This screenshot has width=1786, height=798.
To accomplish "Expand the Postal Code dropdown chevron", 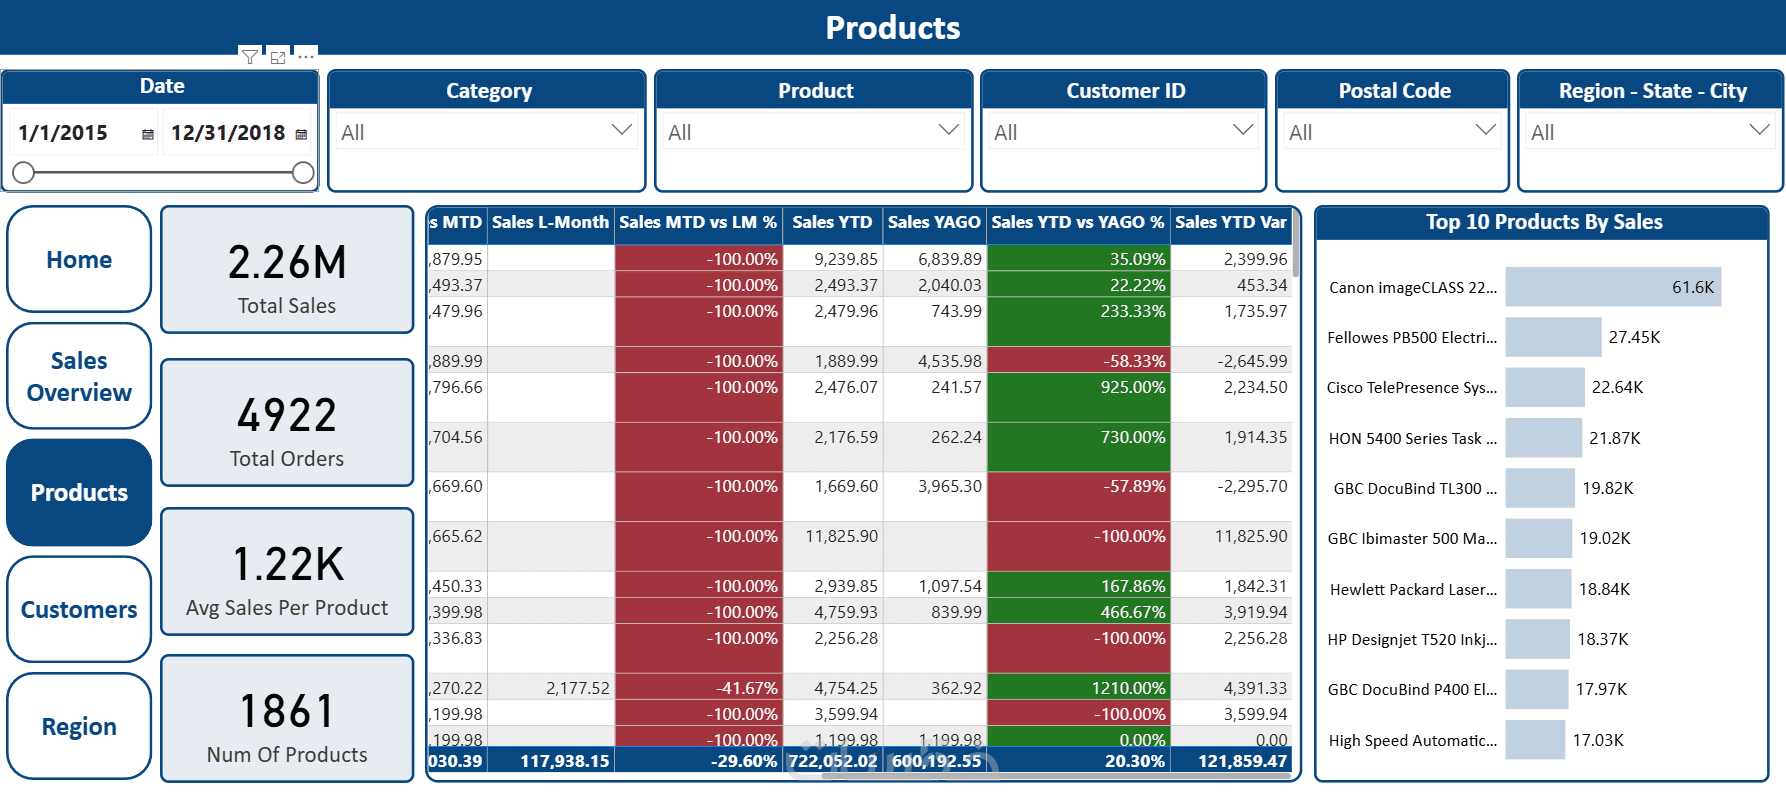I will point(1485,131).
